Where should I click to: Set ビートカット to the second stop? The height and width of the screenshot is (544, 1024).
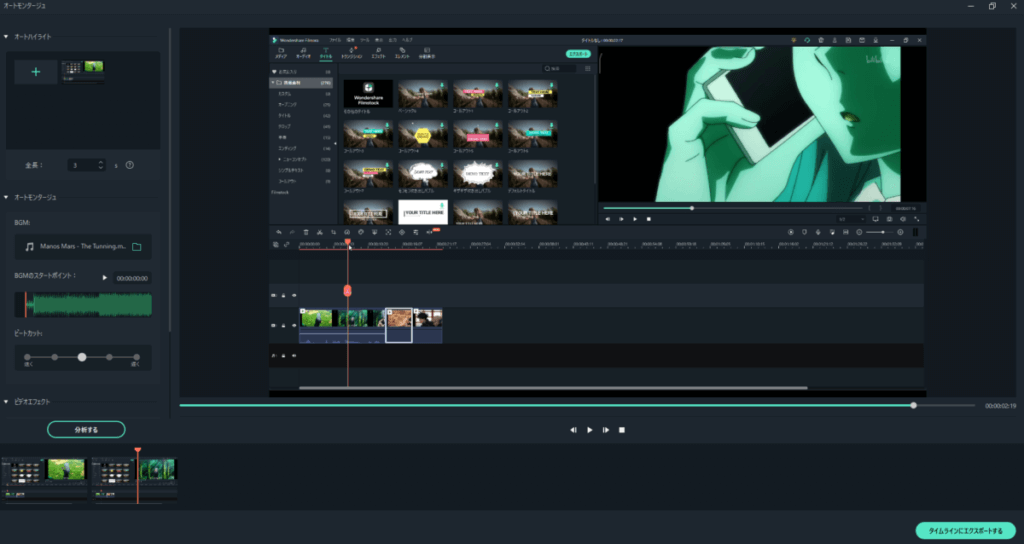coord(55,357)
